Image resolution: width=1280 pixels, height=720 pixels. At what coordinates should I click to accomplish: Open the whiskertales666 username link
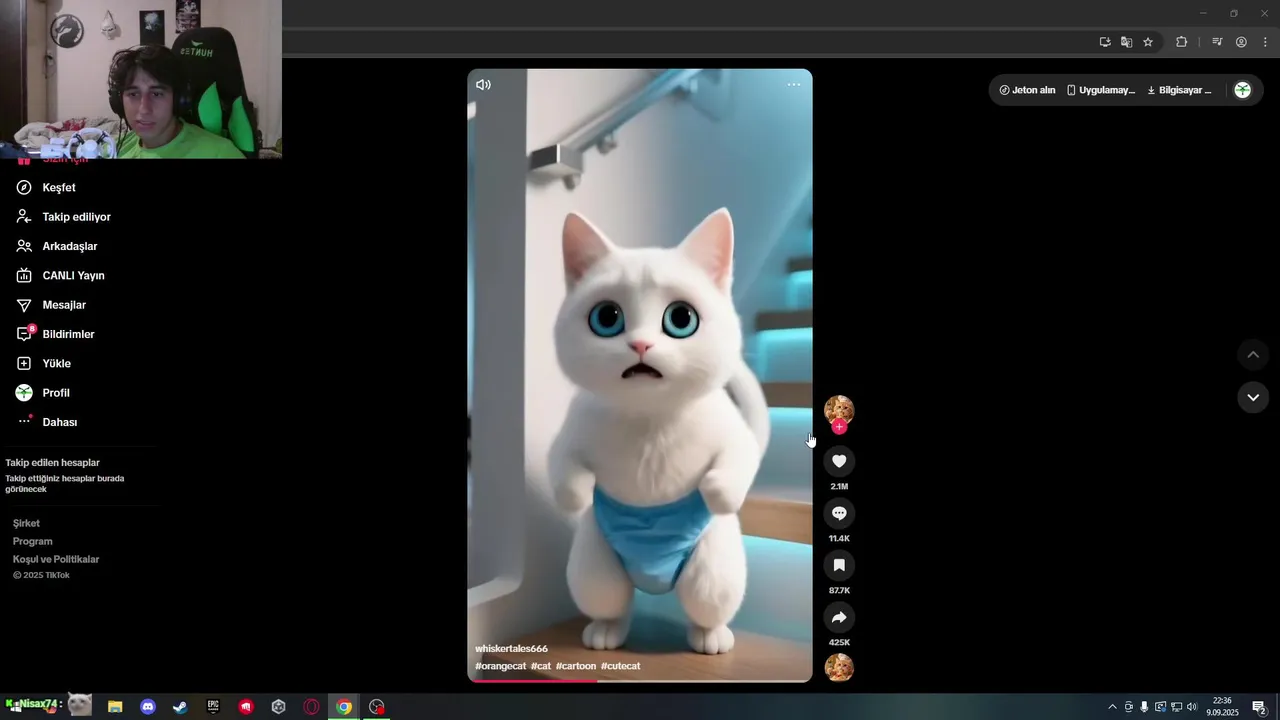pos(511,648)
